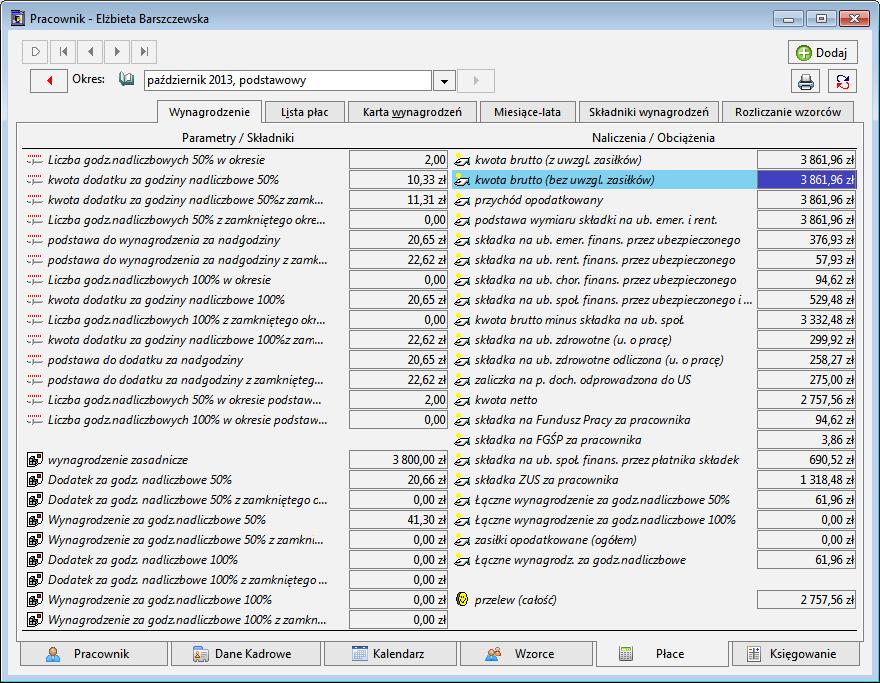The height and width of the screenshot is (683, 880).
Task: Select row kwota dodatku za godziny nadliczbowe 50%
Action: coord(236,180)
